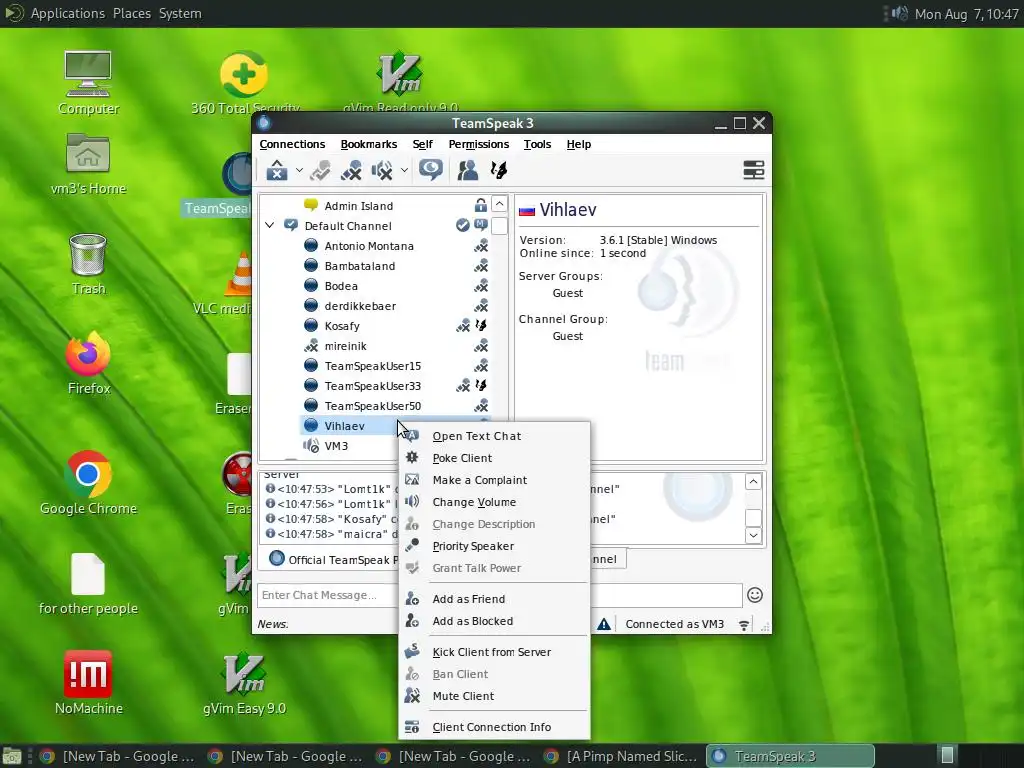Click the Subscribe to channels eye icon
The height and width of the screenshot is (768, 1024).
pos(431,170)
